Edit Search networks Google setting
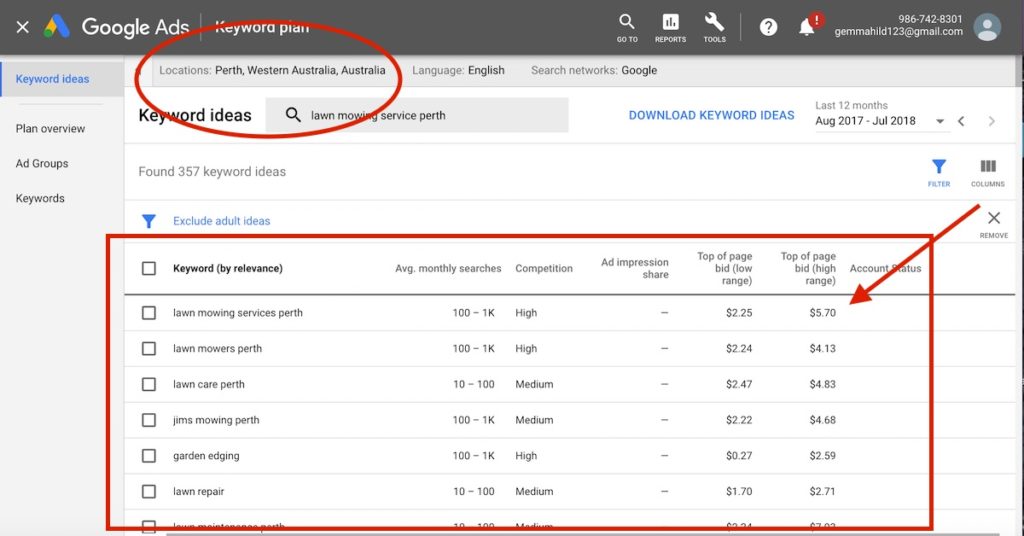Viewport: 1024px width, 536px height. pos(594,71)
